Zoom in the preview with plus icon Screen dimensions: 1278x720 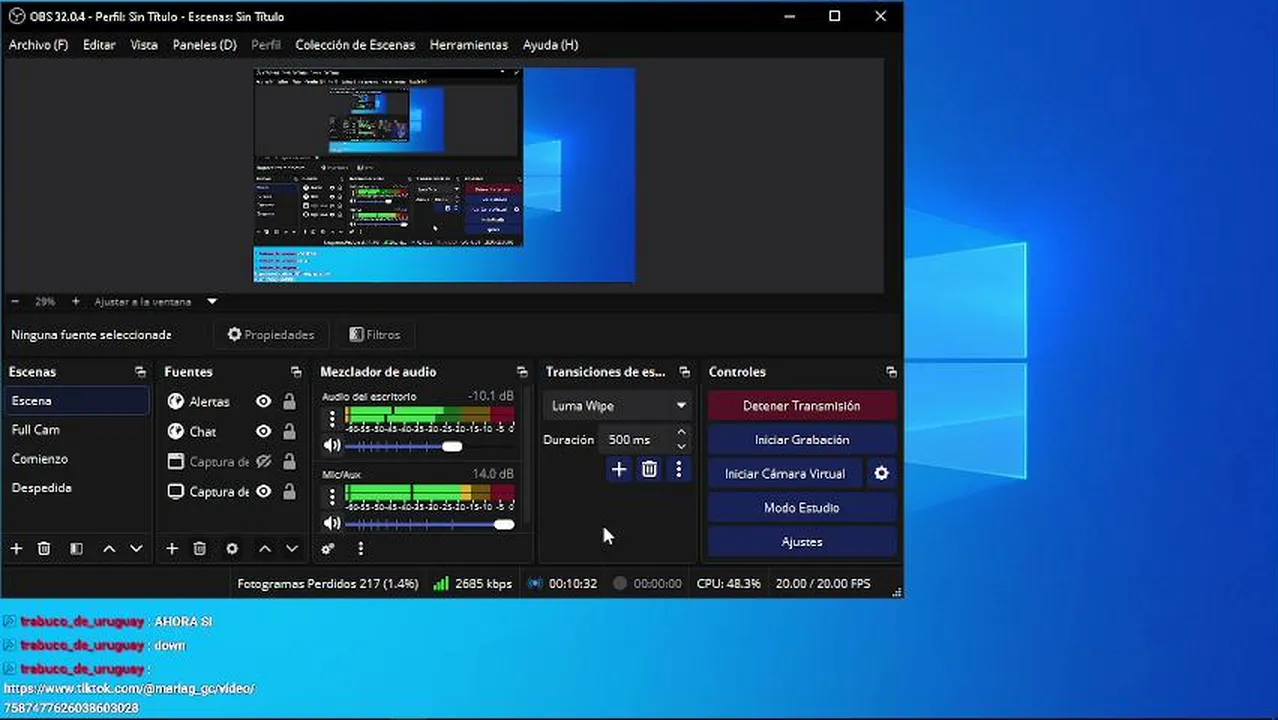pyautogui.click(x=75, y=301)
